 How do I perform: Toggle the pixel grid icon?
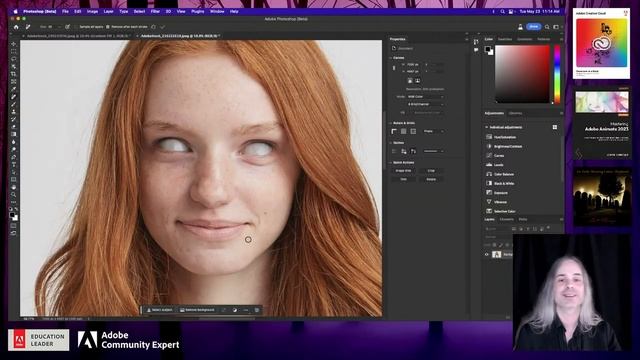413,131
